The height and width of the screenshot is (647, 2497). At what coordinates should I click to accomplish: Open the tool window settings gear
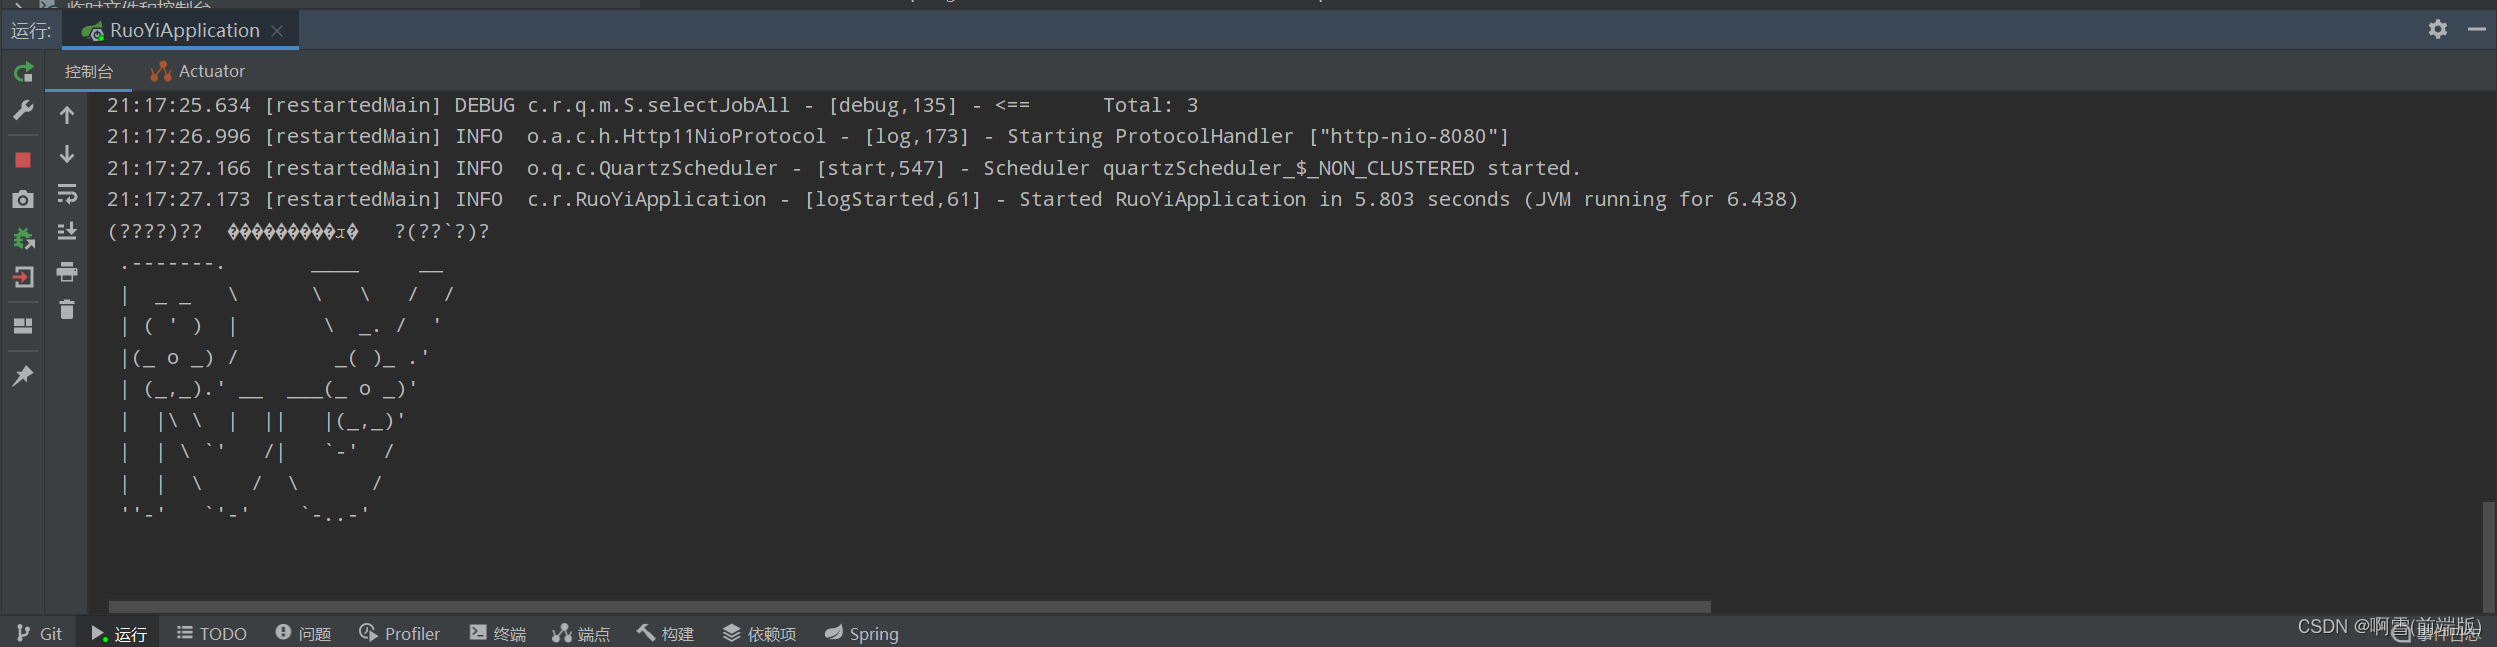click(2437, 29)
